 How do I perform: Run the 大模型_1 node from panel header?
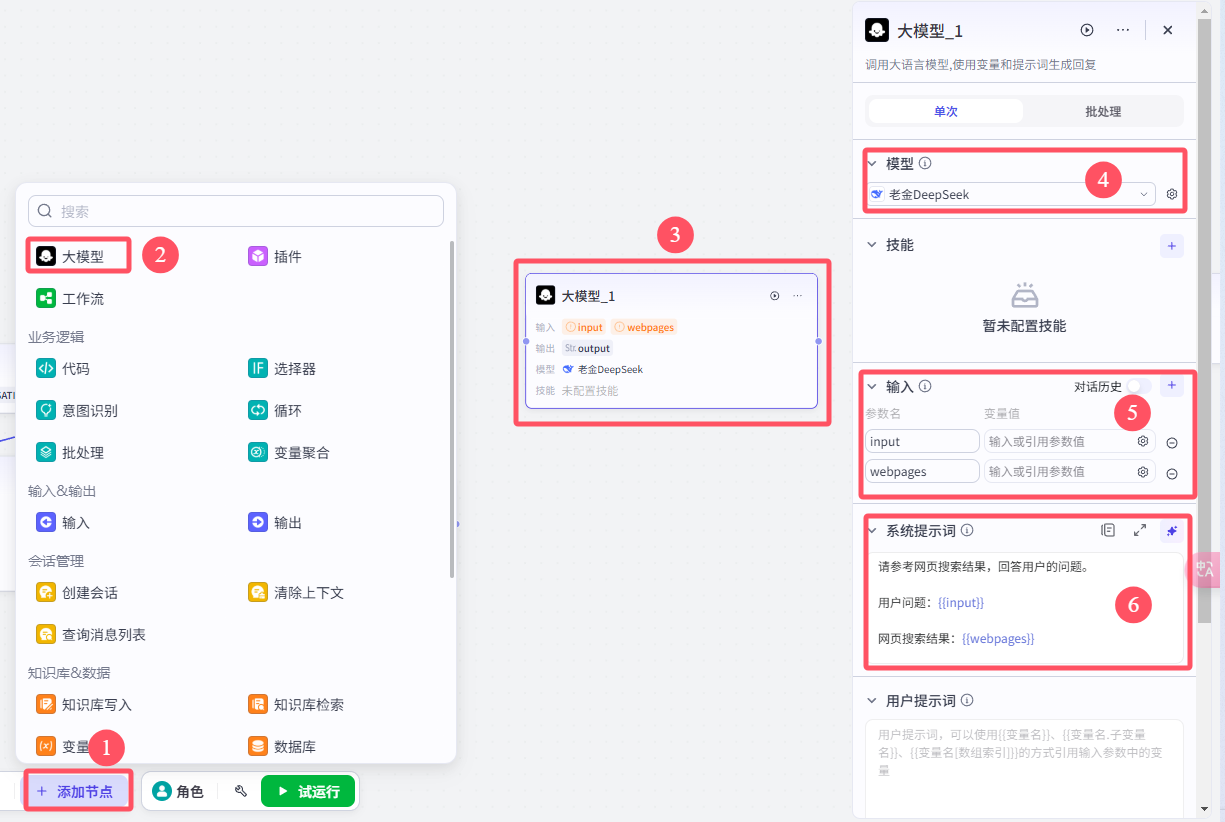(1087, 30)
